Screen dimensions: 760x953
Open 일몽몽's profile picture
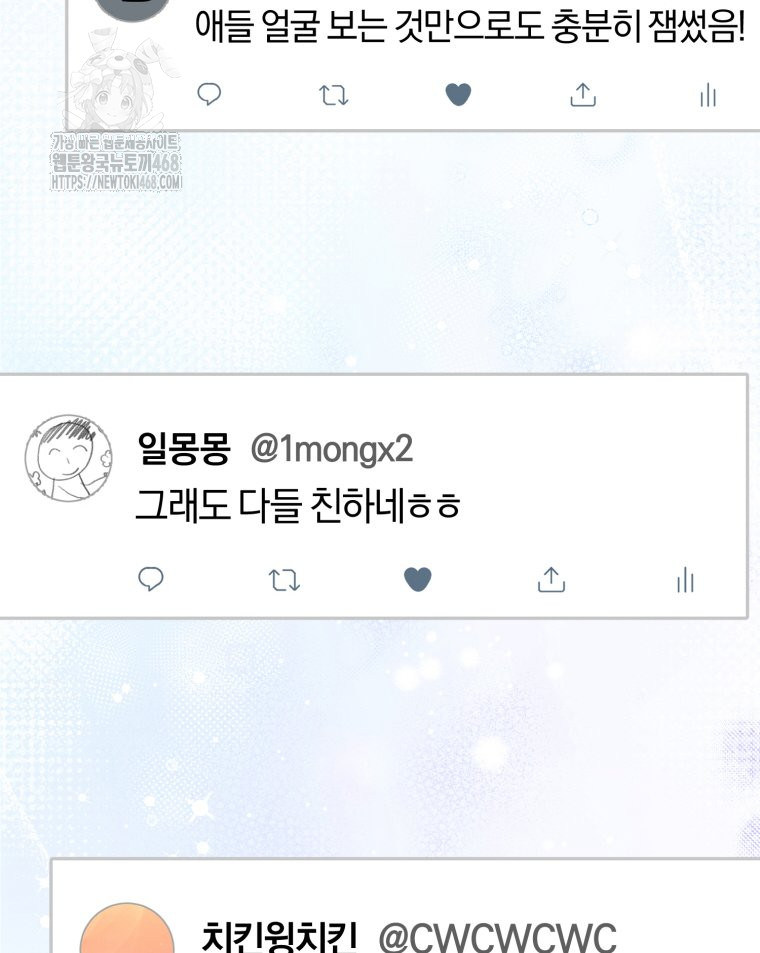(69, 458)
